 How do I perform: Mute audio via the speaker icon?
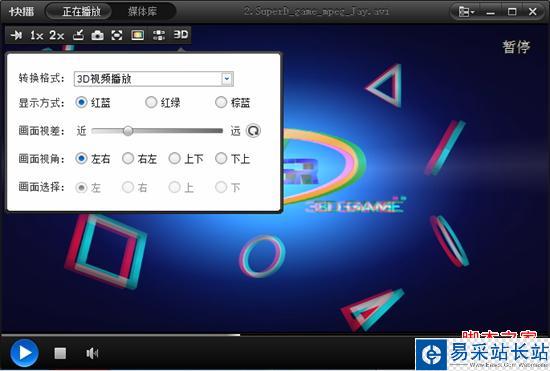point(92,353)
